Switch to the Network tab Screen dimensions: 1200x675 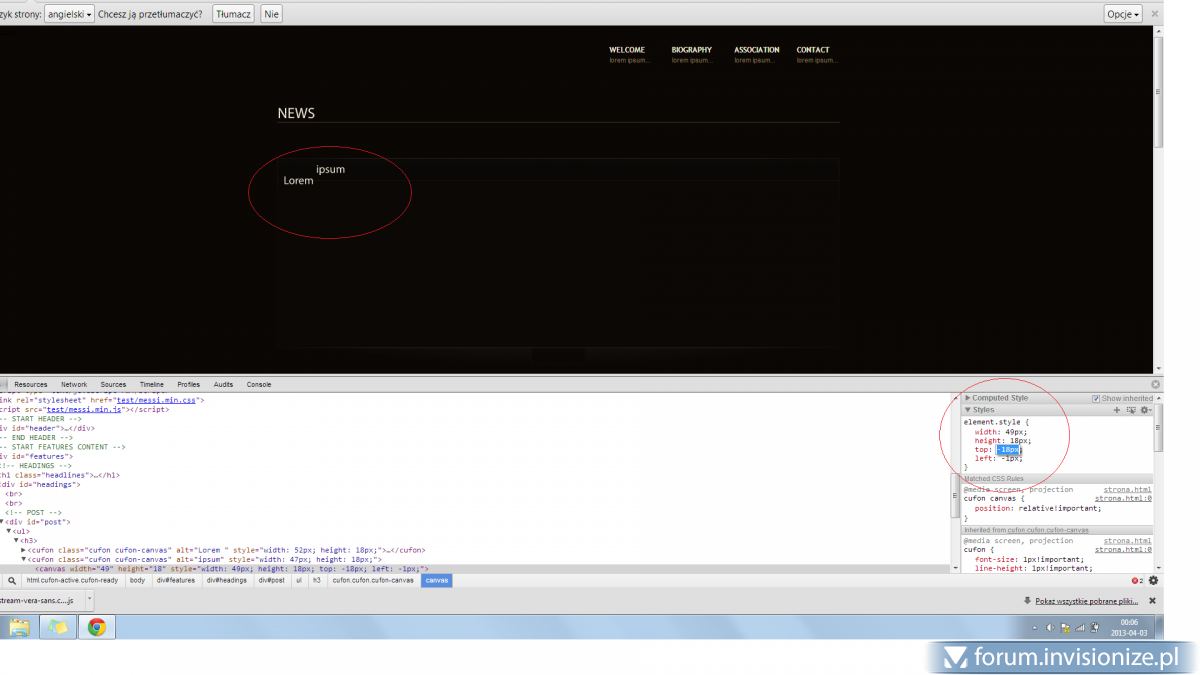pyautogui.click(x=74, y=384)
